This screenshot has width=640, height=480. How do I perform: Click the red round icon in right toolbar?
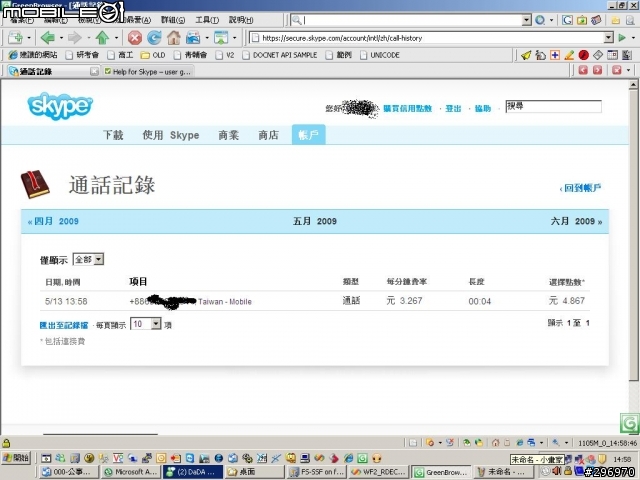pyautogui.click(x=584, y=55)
